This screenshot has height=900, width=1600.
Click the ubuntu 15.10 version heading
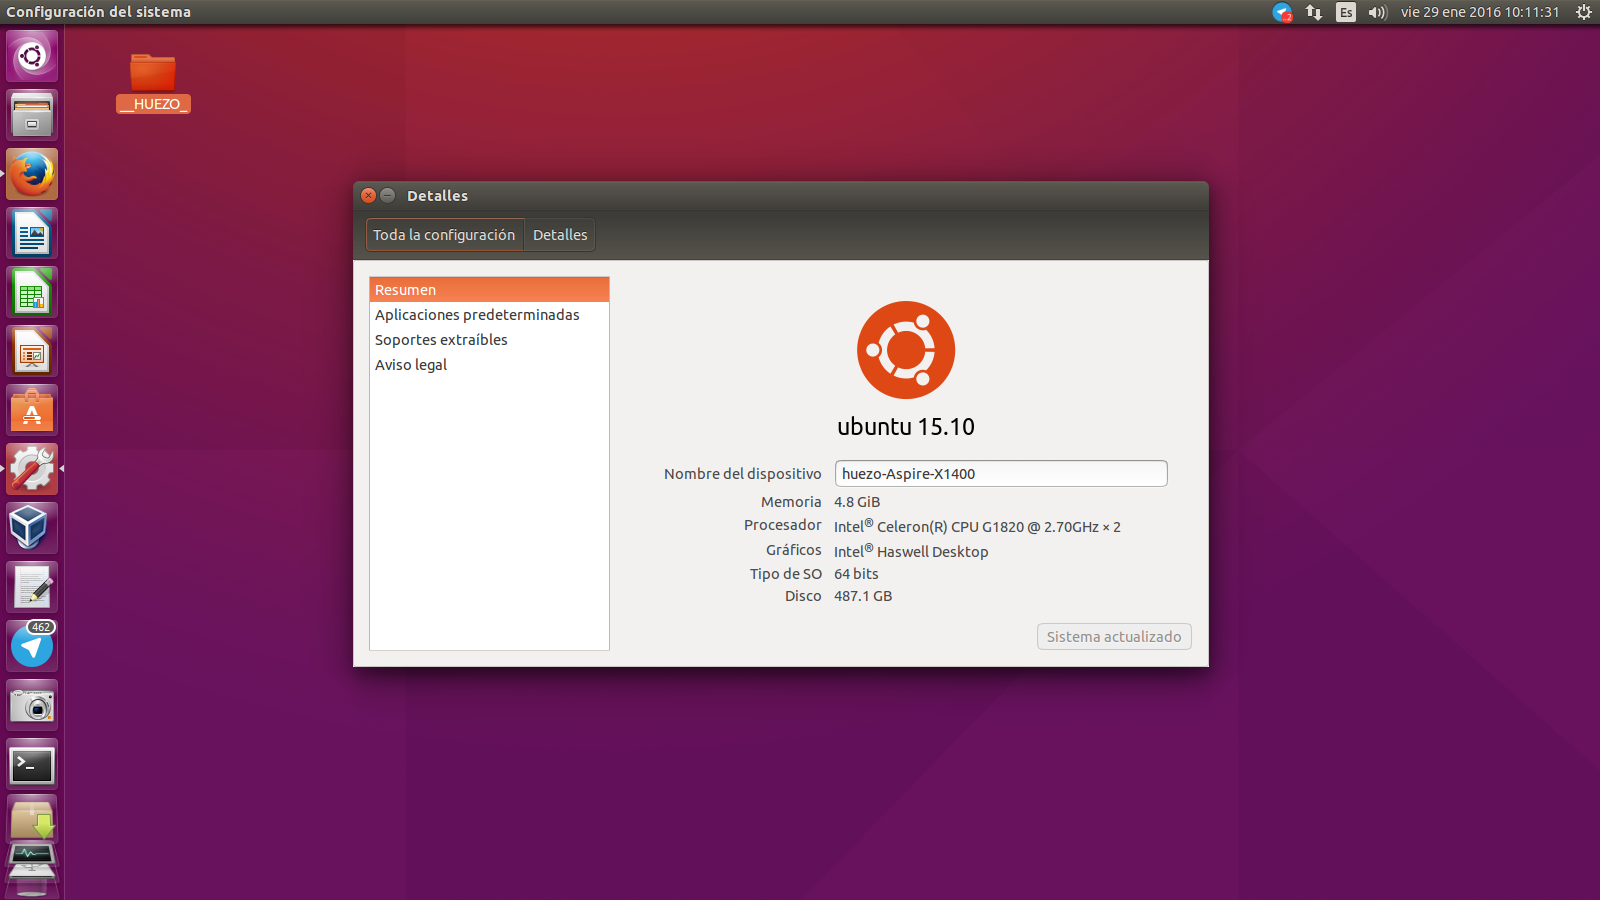(x=906, y=427)
